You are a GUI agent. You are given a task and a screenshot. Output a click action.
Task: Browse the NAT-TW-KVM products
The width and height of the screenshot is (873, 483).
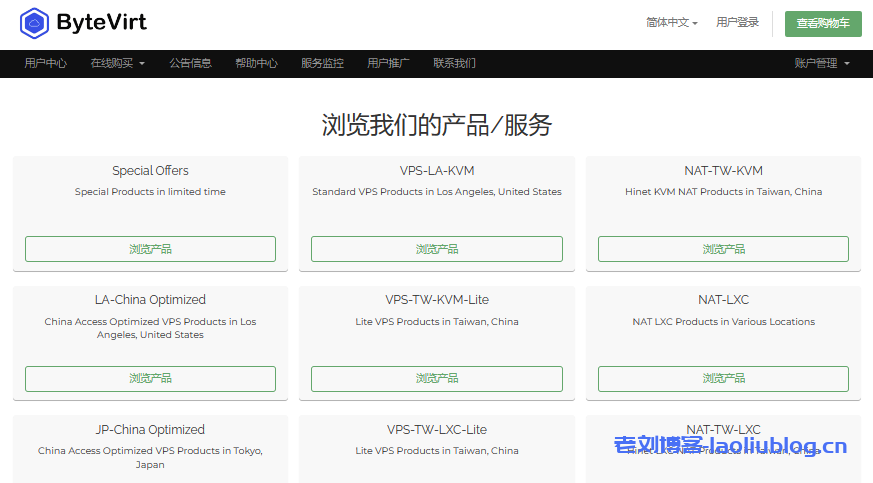(723, 249)
